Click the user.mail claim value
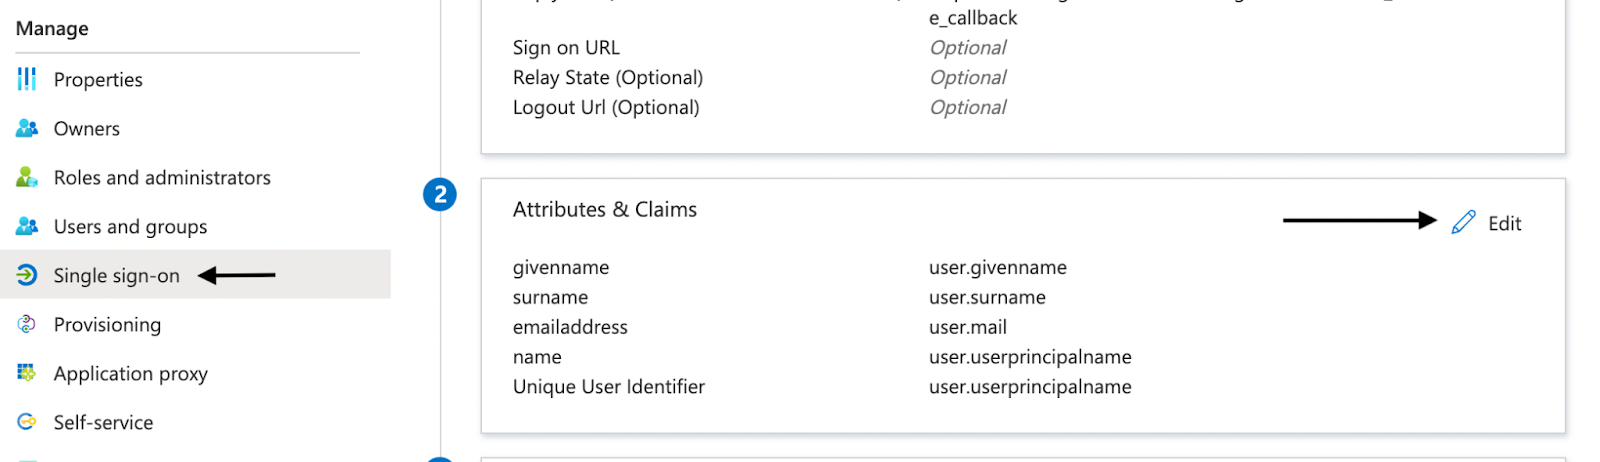Image resolution: width=1600 pixels, height=462 pixels. (967, 327)
